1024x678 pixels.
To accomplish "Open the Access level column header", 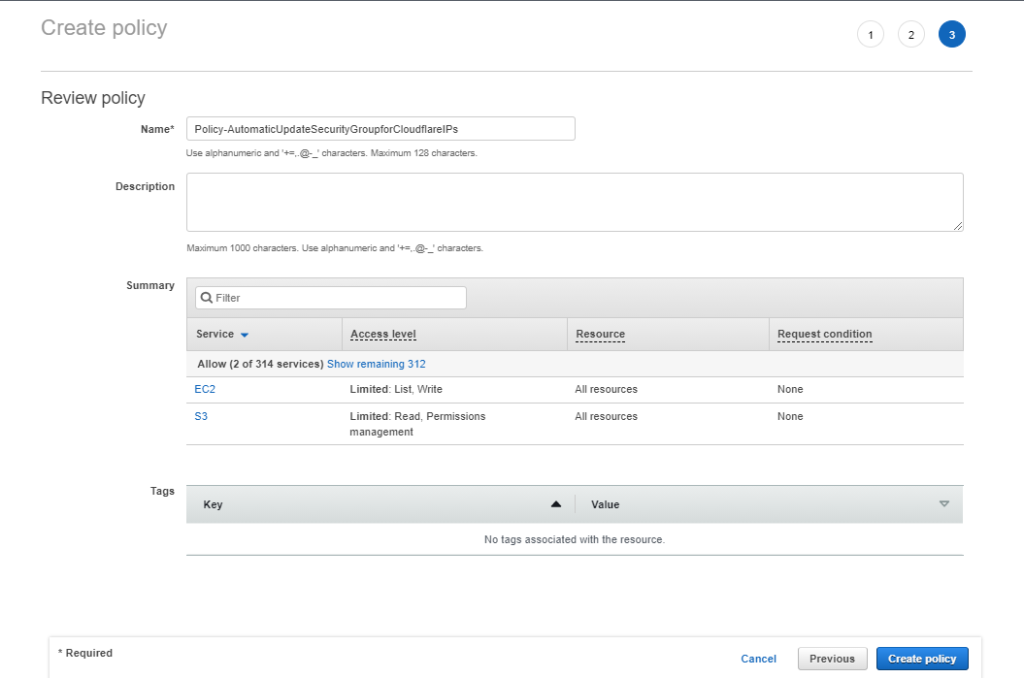I will pyautogui.click(x=383, y=334).
